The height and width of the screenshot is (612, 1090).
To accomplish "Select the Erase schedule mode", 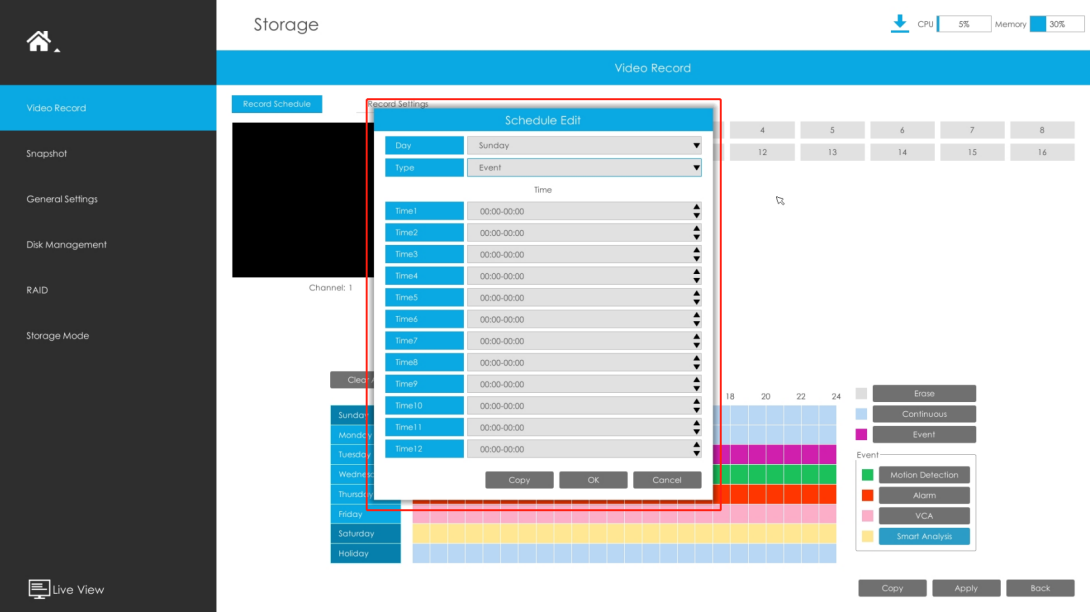I will point(924,394).
